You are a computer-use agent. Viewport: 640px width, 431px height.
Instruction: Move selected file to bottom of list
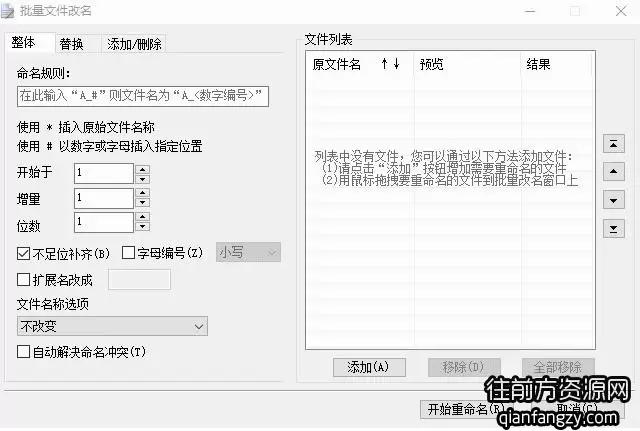(613, 229)
